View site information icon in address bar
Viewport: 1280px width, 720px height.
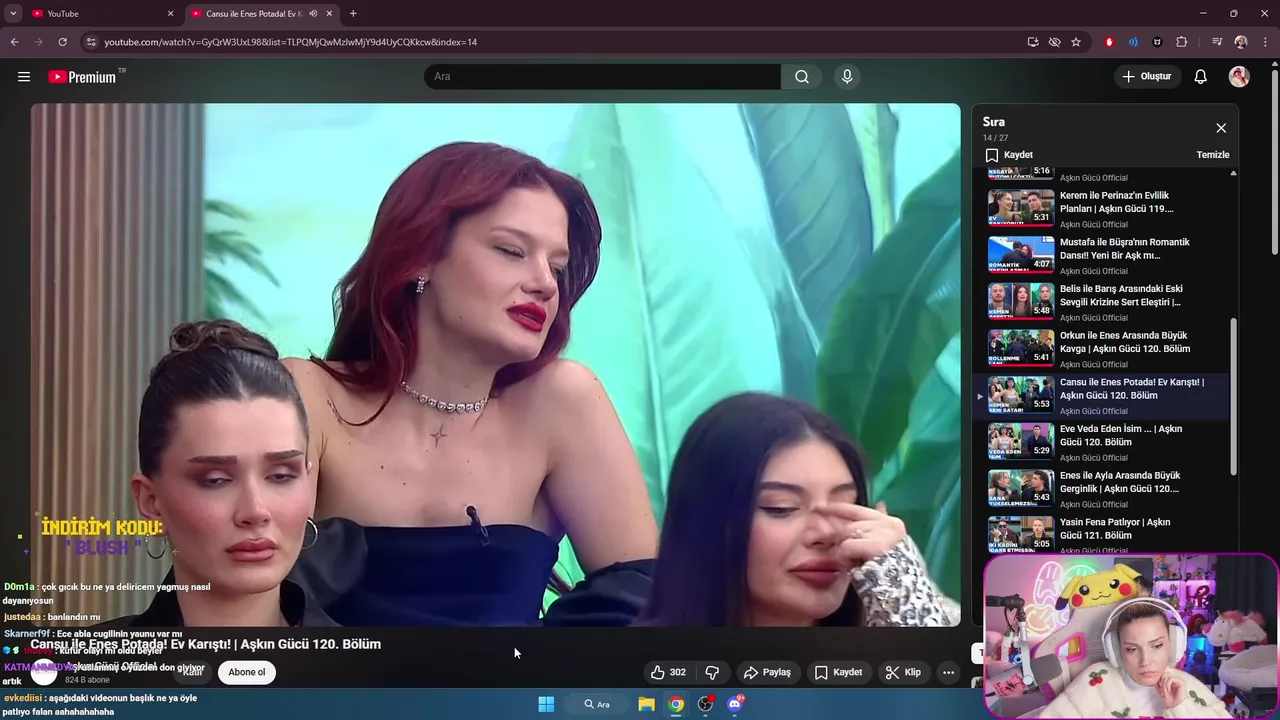[91, 42]
